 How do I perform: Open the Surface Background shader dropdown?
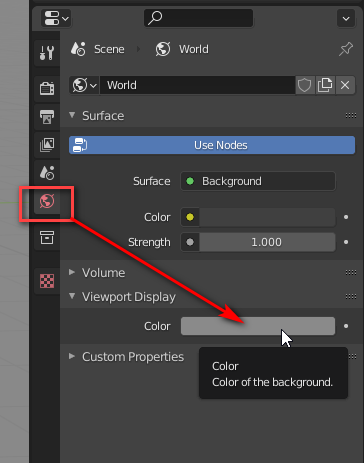click(258, 181)
